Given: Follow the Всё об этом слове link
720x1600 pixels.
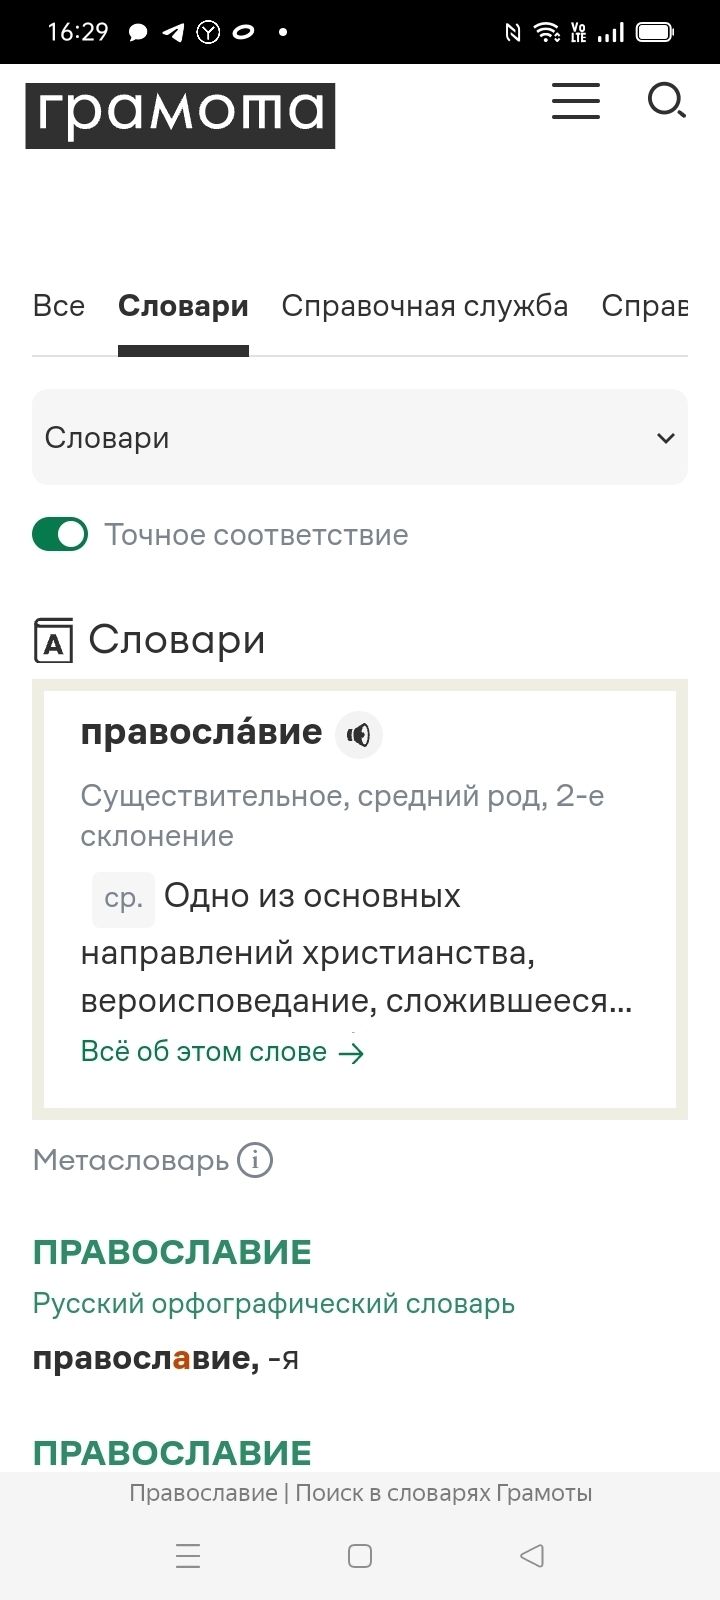Looking at the screenshot, I should point(223,1052).
